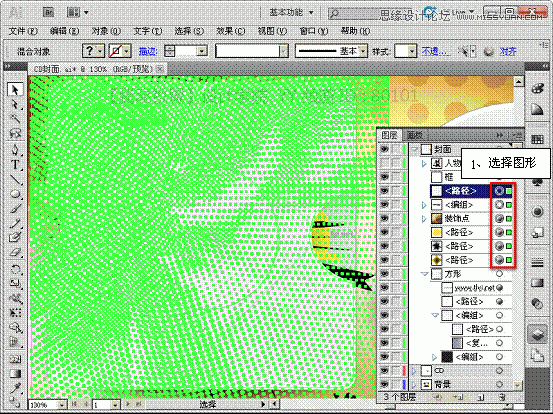Toggle visibility of the CD layer
Screen dimensions: 553x414
point(384,371)
